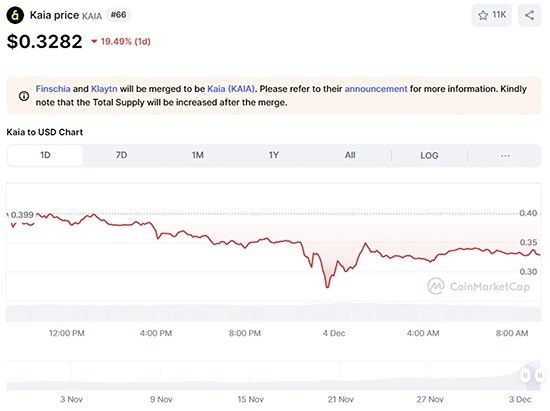Screen dimensions: 550x411
Task: Show the All time chart range
Action: tap(350, 155)
